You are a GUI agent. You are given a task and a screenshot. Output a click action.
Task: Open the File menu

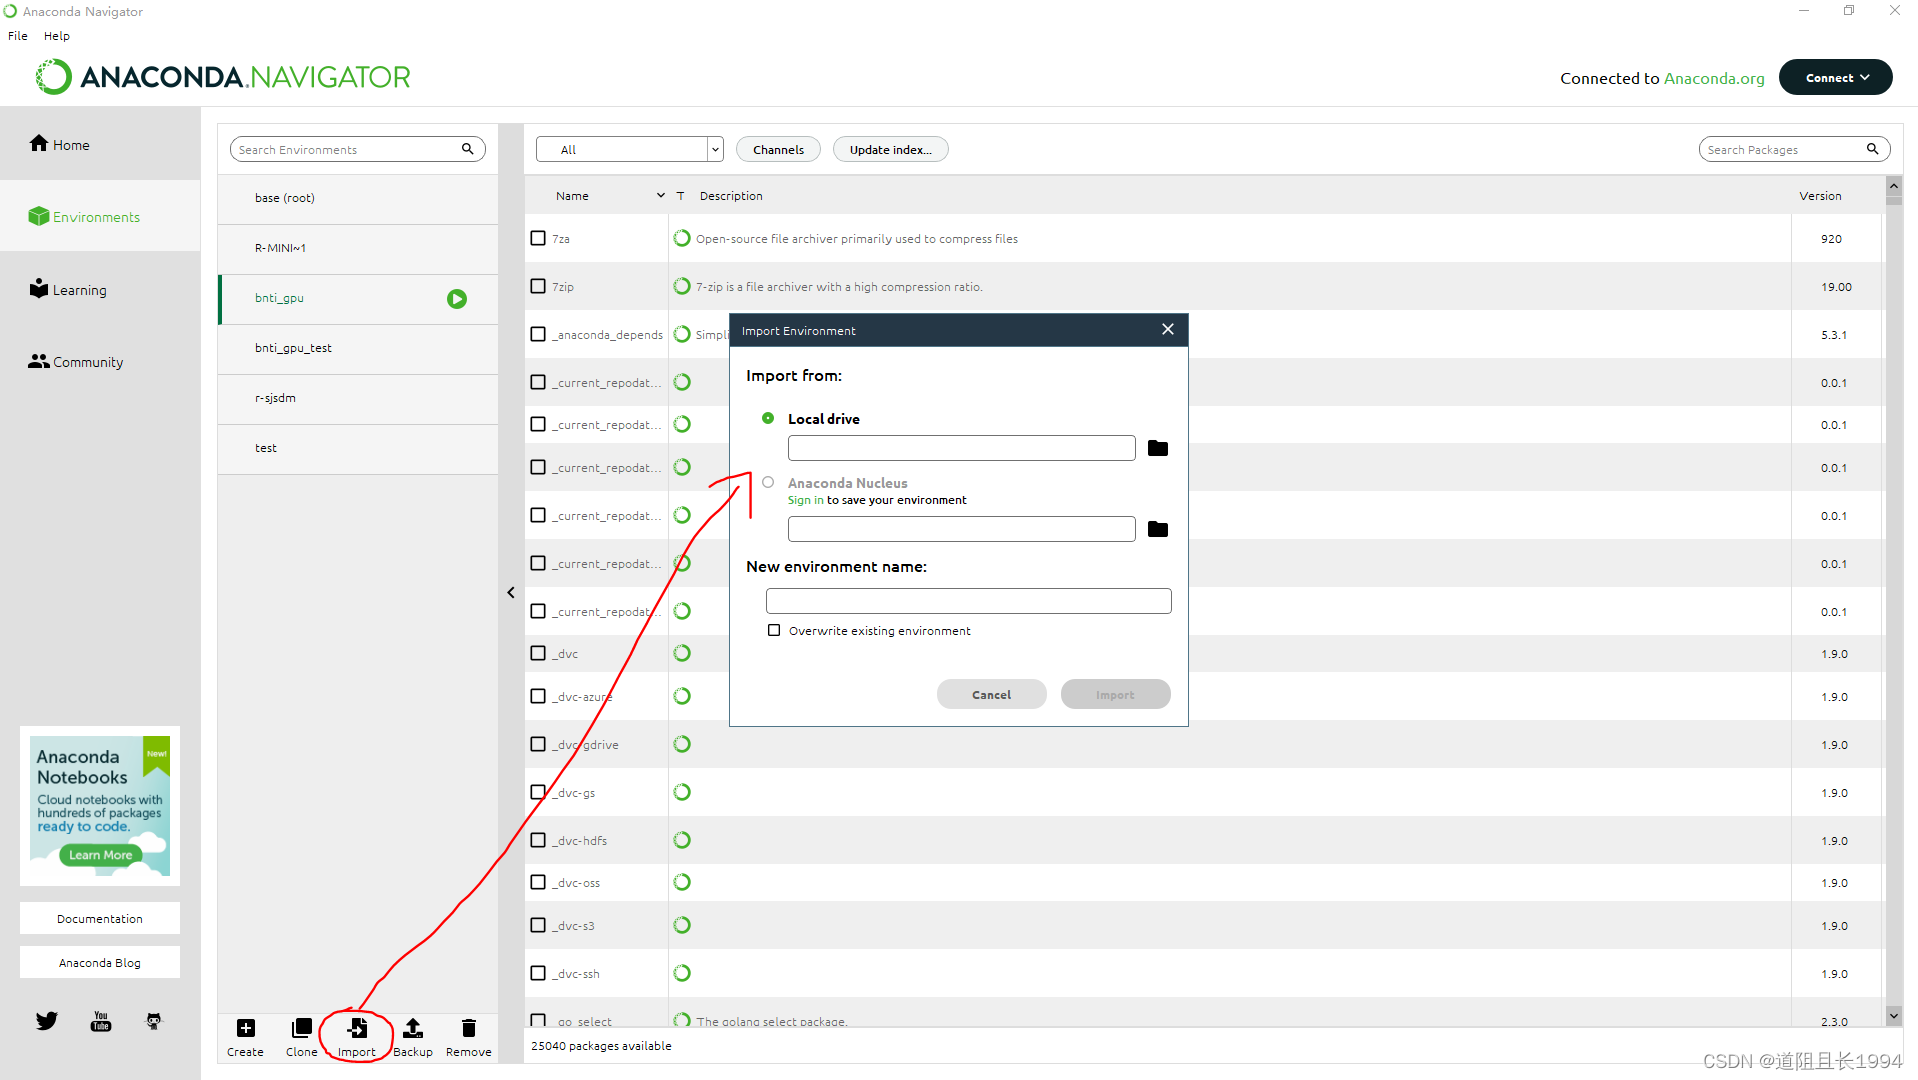(18, 35)
